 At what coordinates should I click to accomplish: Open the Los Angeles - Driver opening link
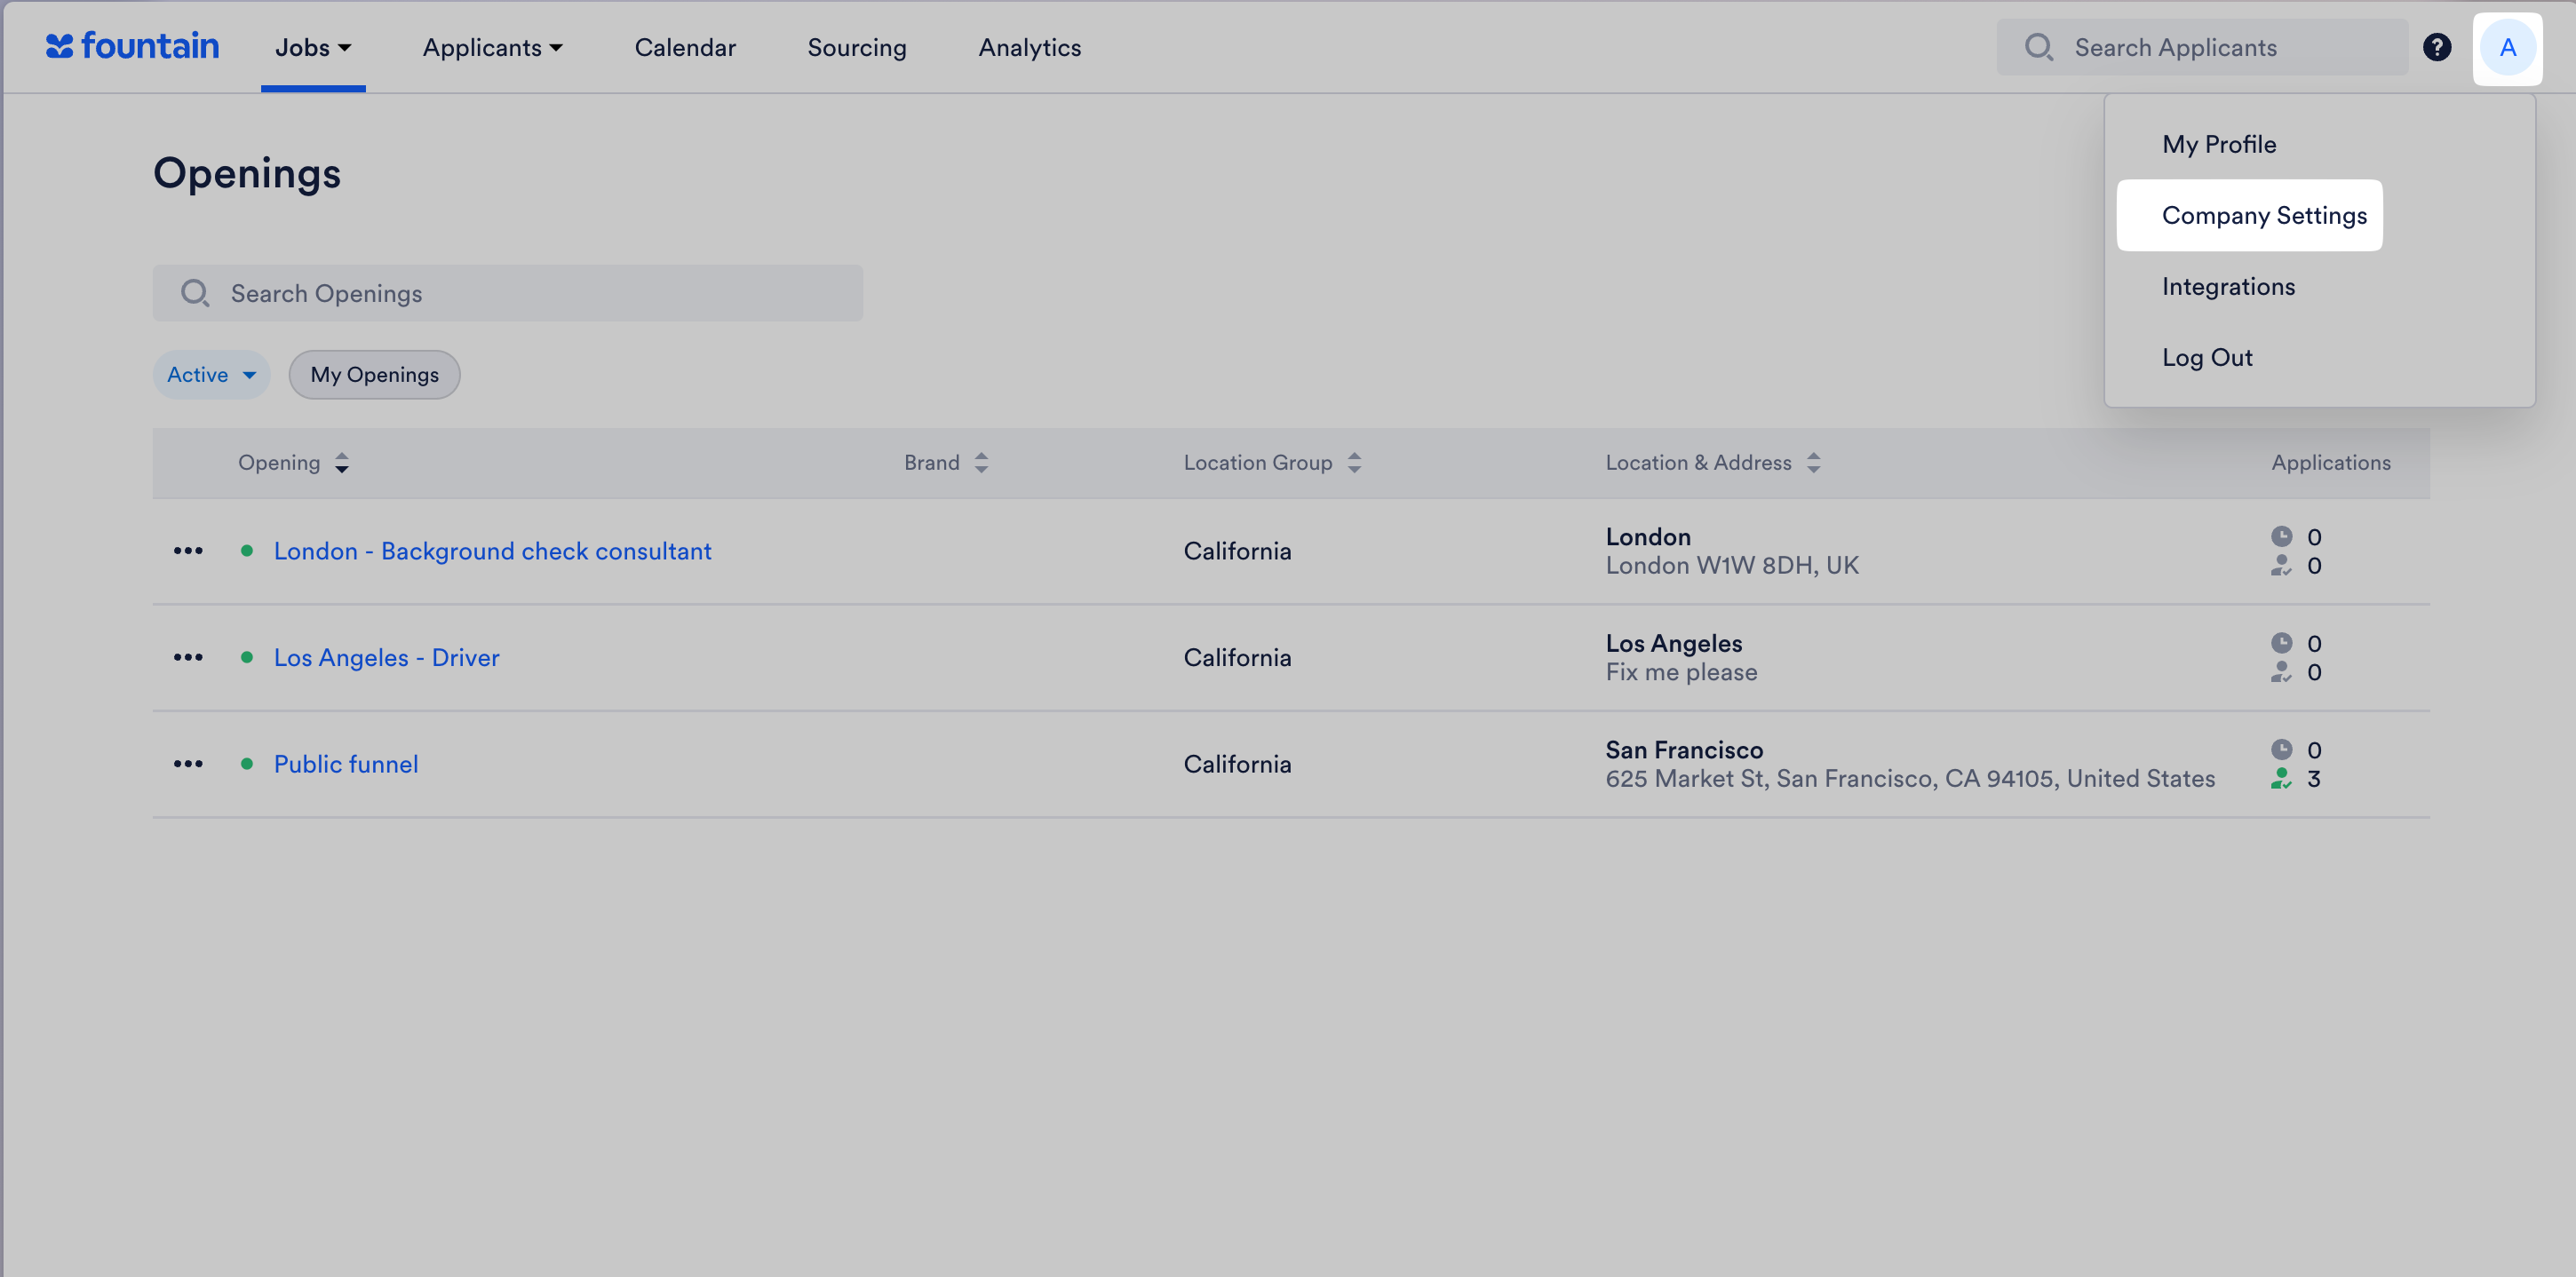[386, 657]
